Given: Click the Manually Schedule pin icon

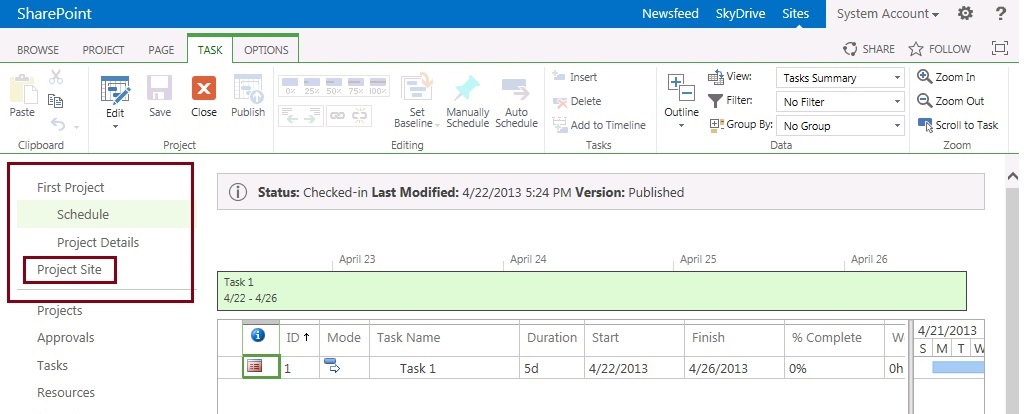Looking at the screenshot, I should pos(468,91).
